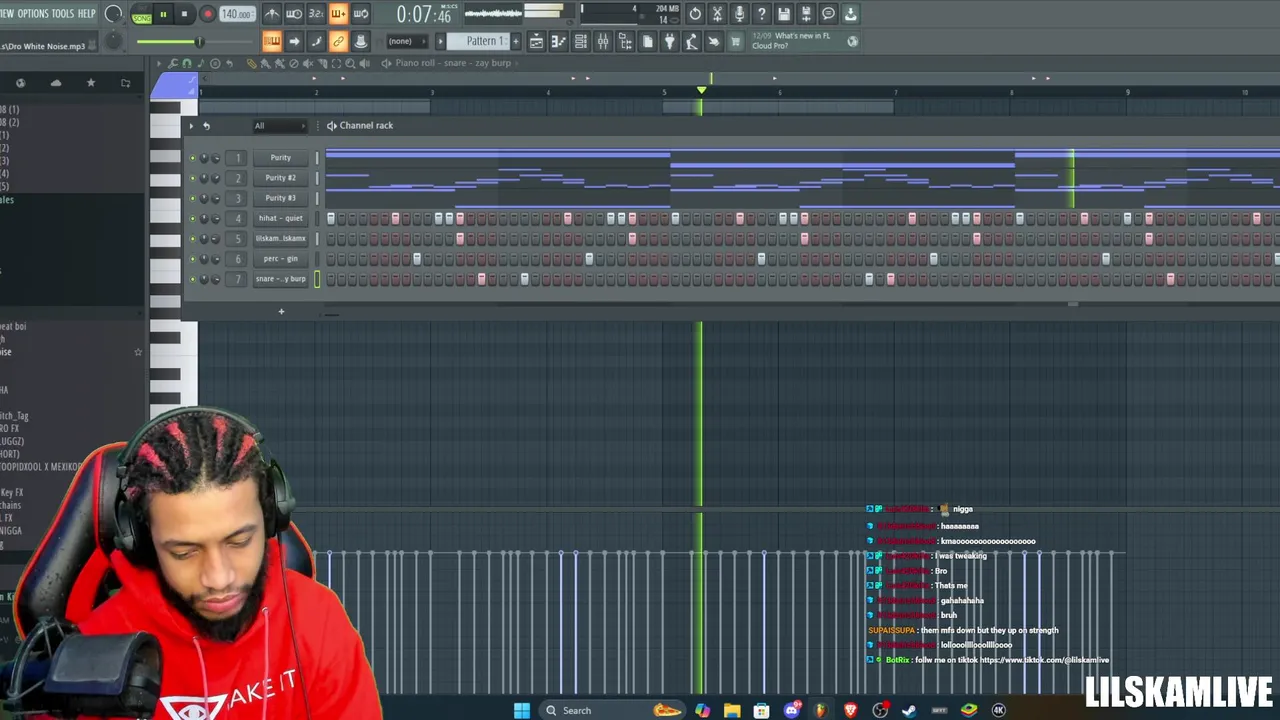The image size is (1280, 720).
Task: Toggle the metronome icon
Action: click(x=272, y=14)
